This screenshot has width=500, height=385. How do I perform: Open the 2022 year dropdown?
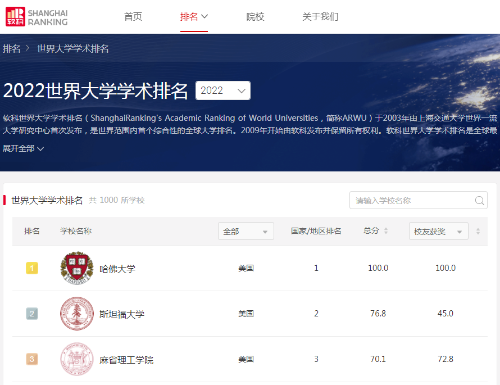223,90
